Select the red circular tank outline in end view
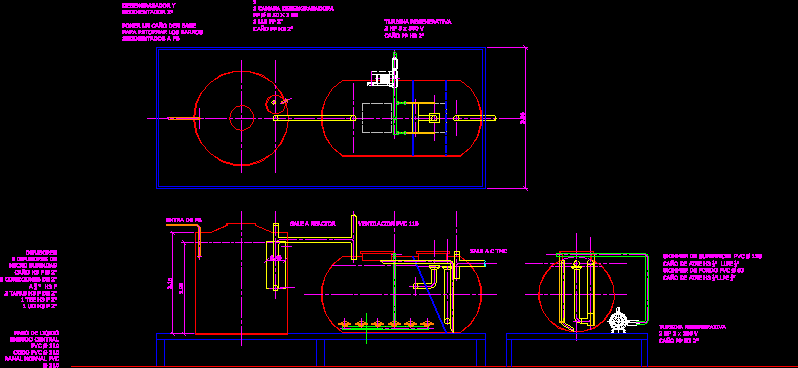This screenshot has height=368, width=798. point(577,292)
